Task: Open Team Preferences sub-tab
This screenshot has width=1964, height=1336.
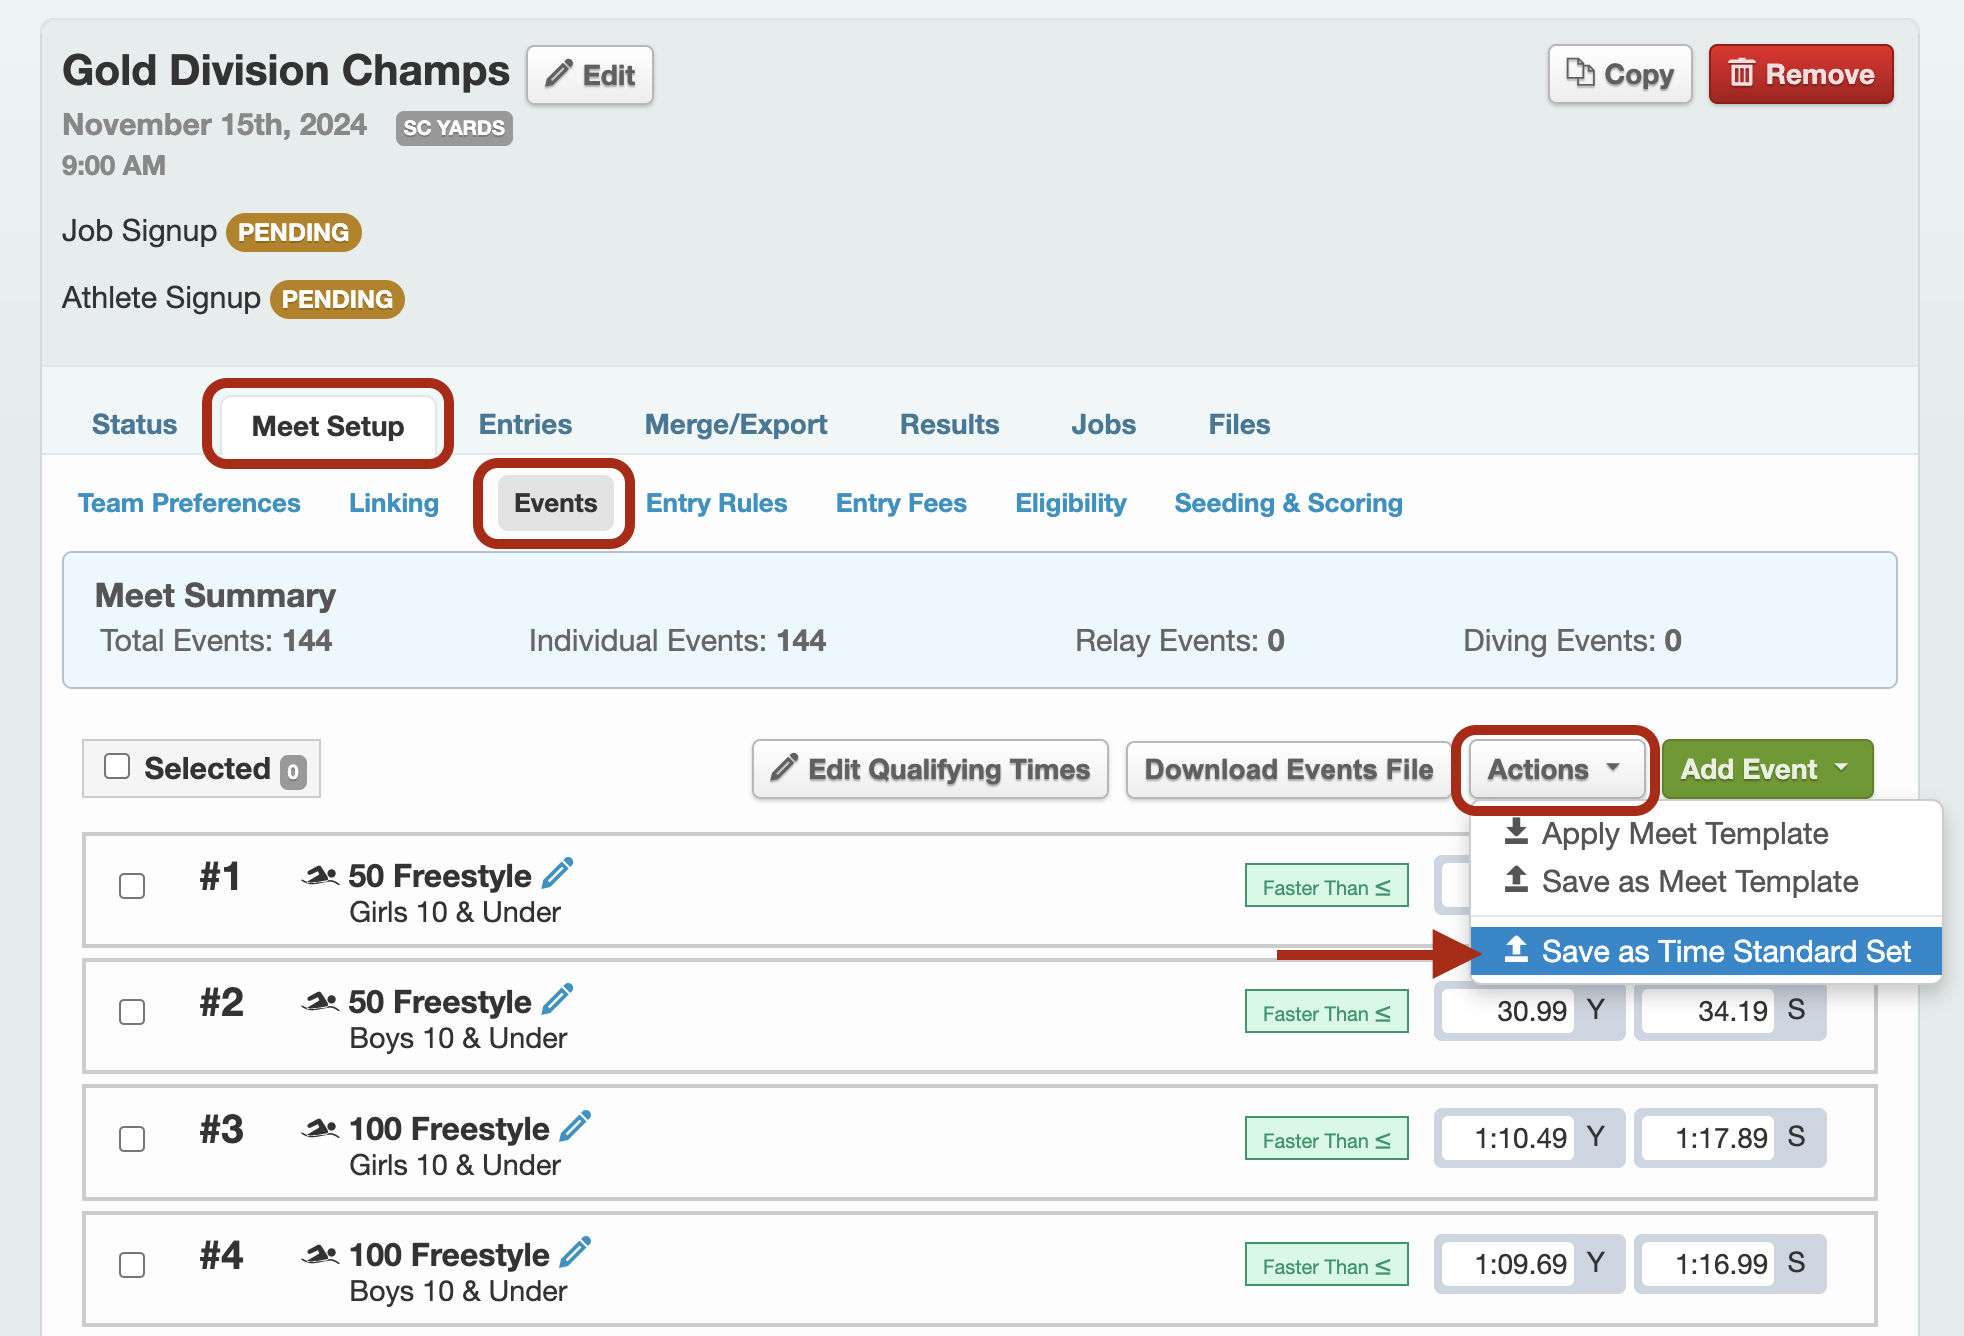Action: [189, 503]
